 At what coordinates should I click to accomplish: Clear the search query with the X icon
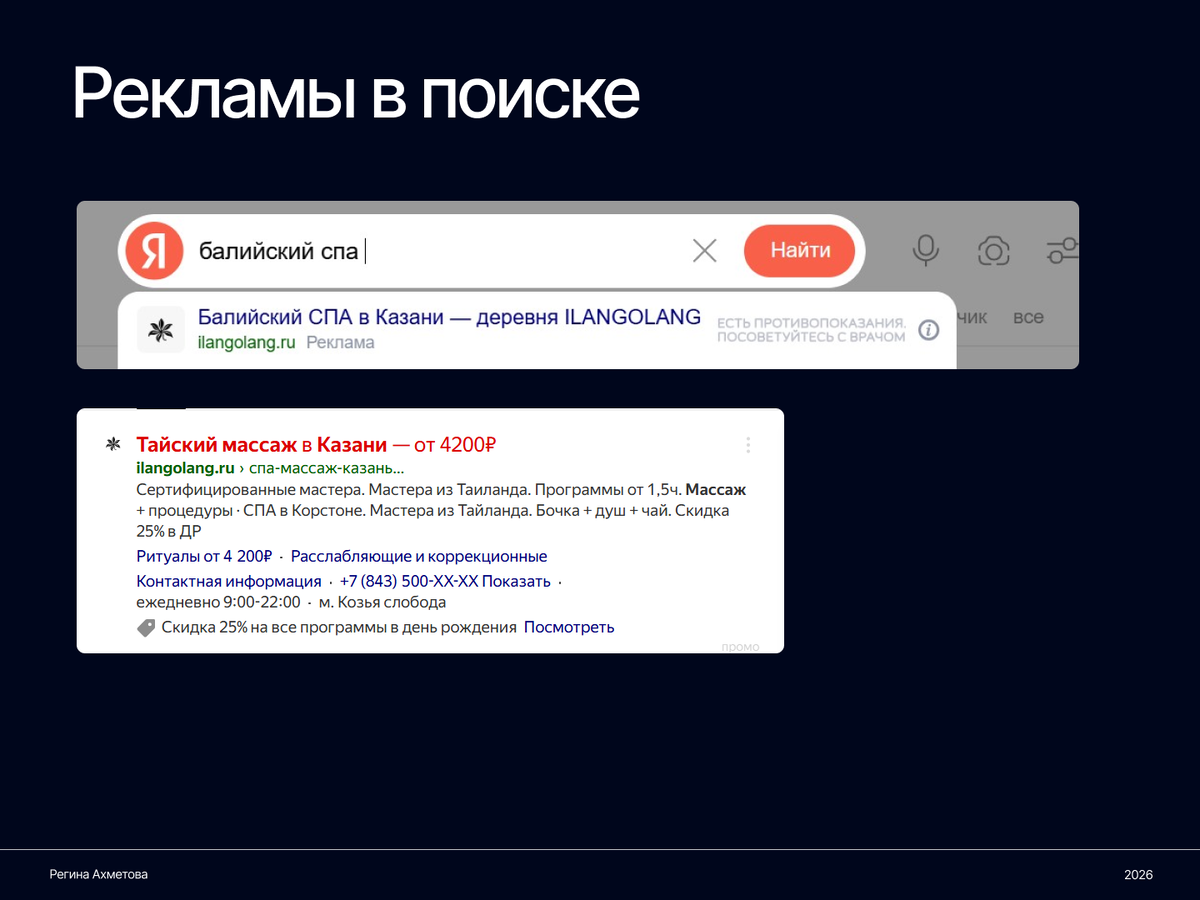tap(705, 251)
